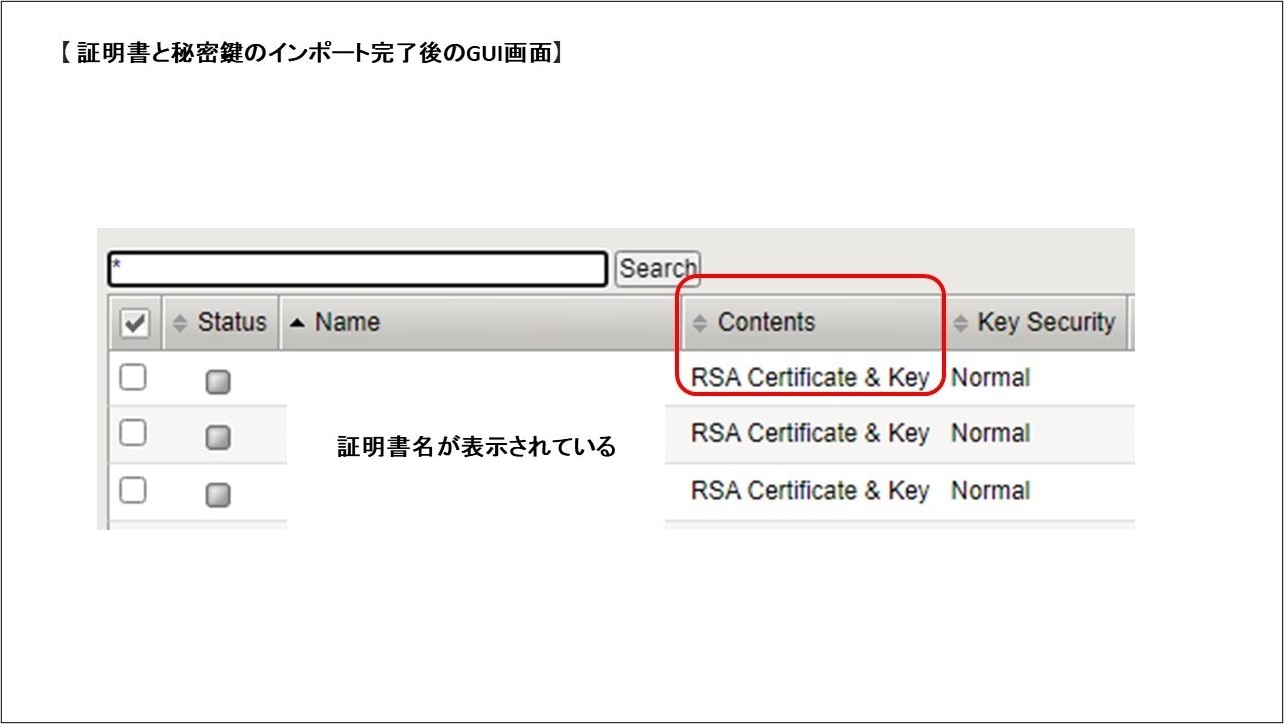Select first row's RSA Certificate & Key cell
The image size is (1284, 724).
tap(809, 378)
